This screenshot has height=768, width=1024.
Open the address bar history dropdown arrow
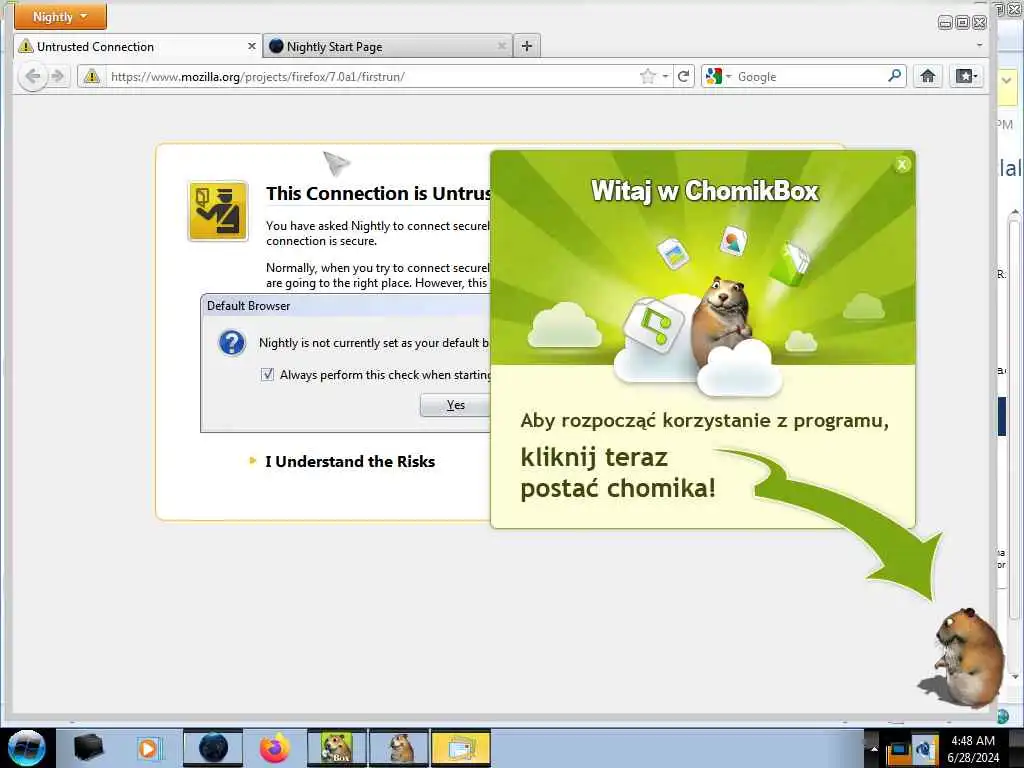click(x=665, y=76)
